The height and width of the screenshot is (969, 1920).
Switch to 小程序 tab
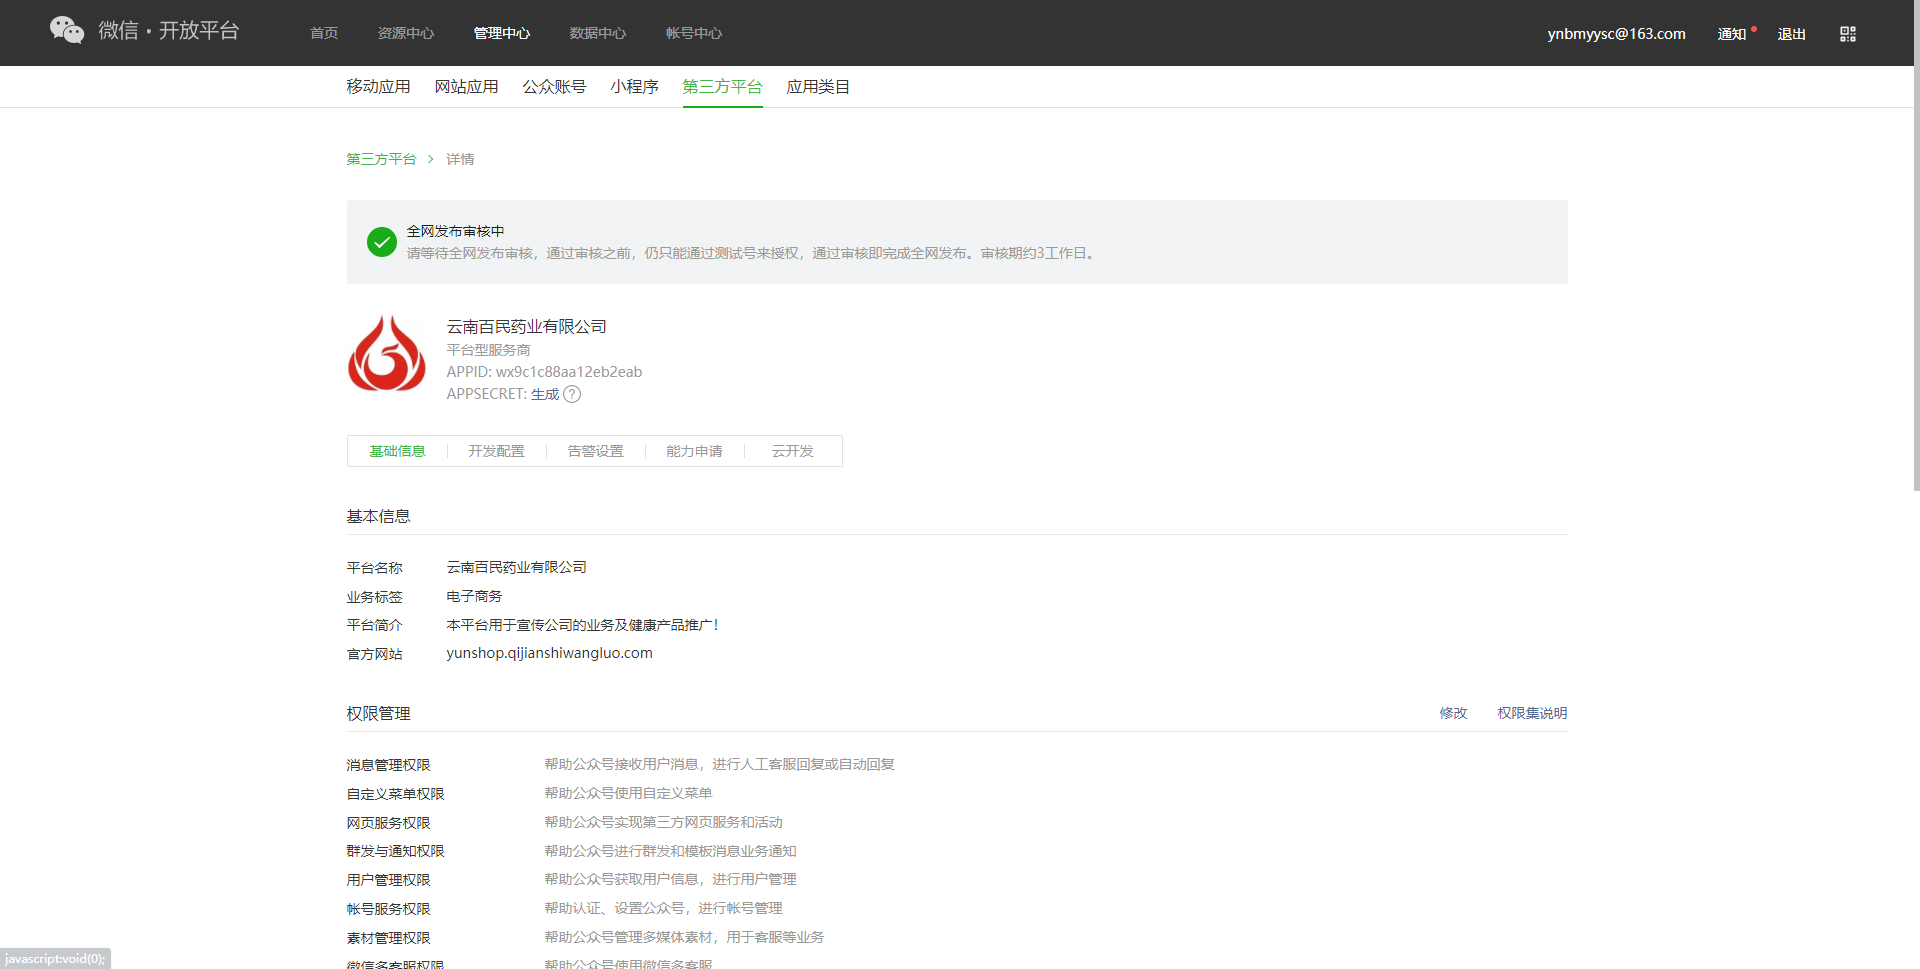coord(635,87)
